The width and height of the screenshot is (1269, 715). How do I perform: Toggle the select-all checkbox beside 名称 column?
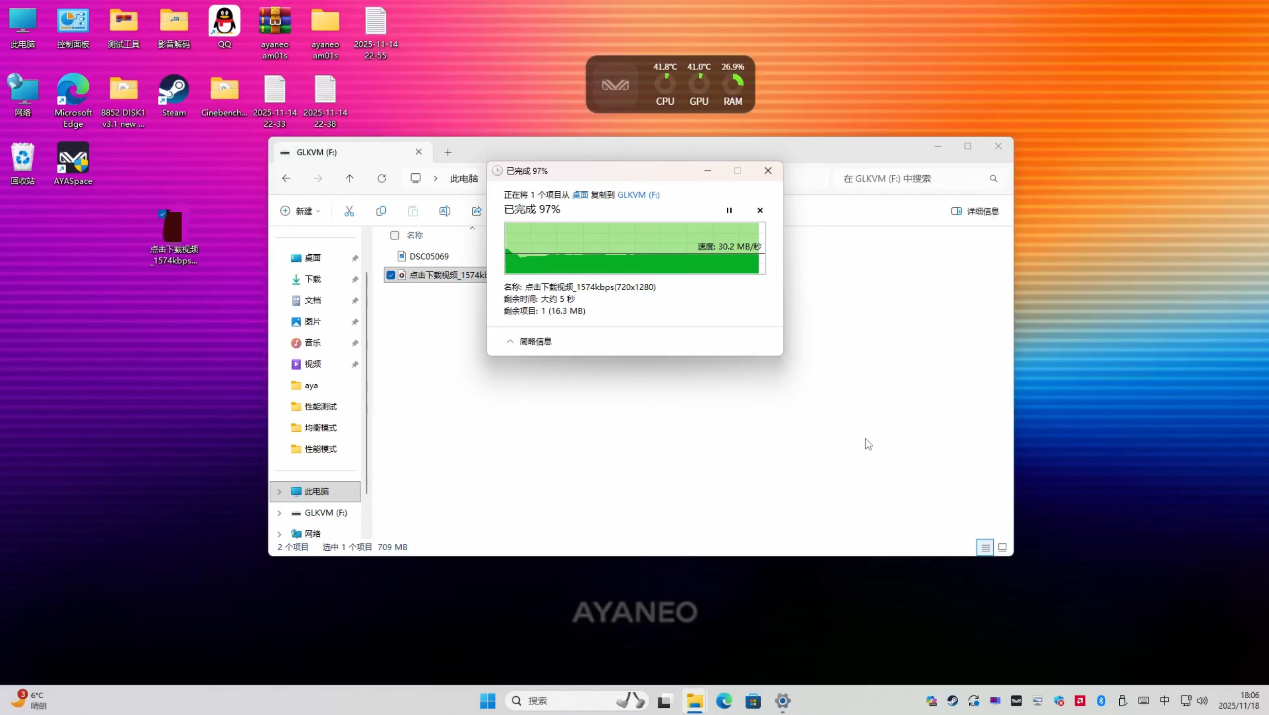point(394,235)
